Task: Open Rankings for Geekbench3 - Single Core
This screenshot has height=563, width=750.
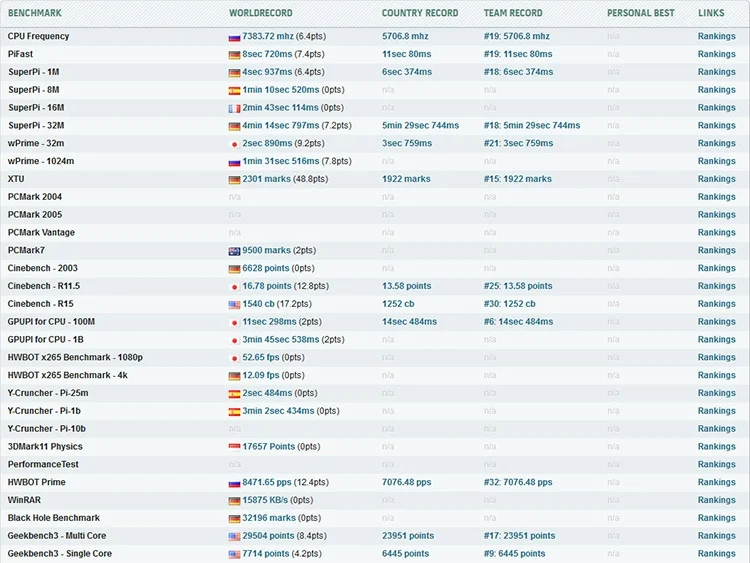Action: [717, 553]
